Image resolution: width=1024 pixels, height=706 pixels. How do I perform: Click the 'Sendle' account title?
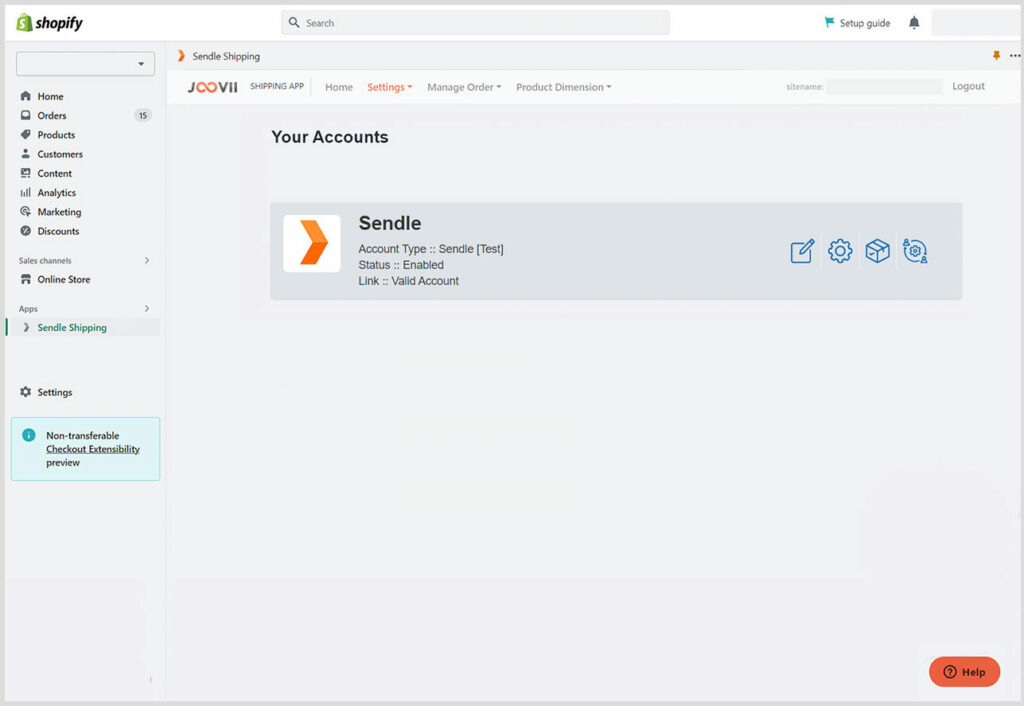point(390,223)
